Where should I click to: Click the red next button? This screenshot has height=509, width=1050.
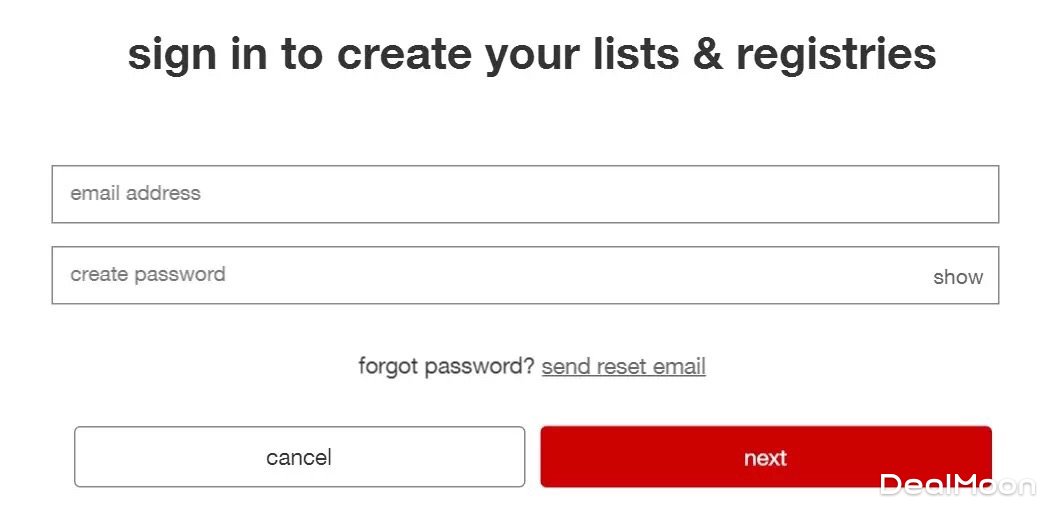[x=765, y=457]
